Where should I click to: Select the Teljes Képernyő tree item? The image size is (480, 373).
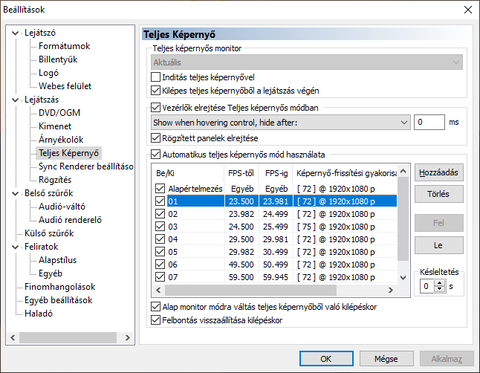[x=68, y=153]
